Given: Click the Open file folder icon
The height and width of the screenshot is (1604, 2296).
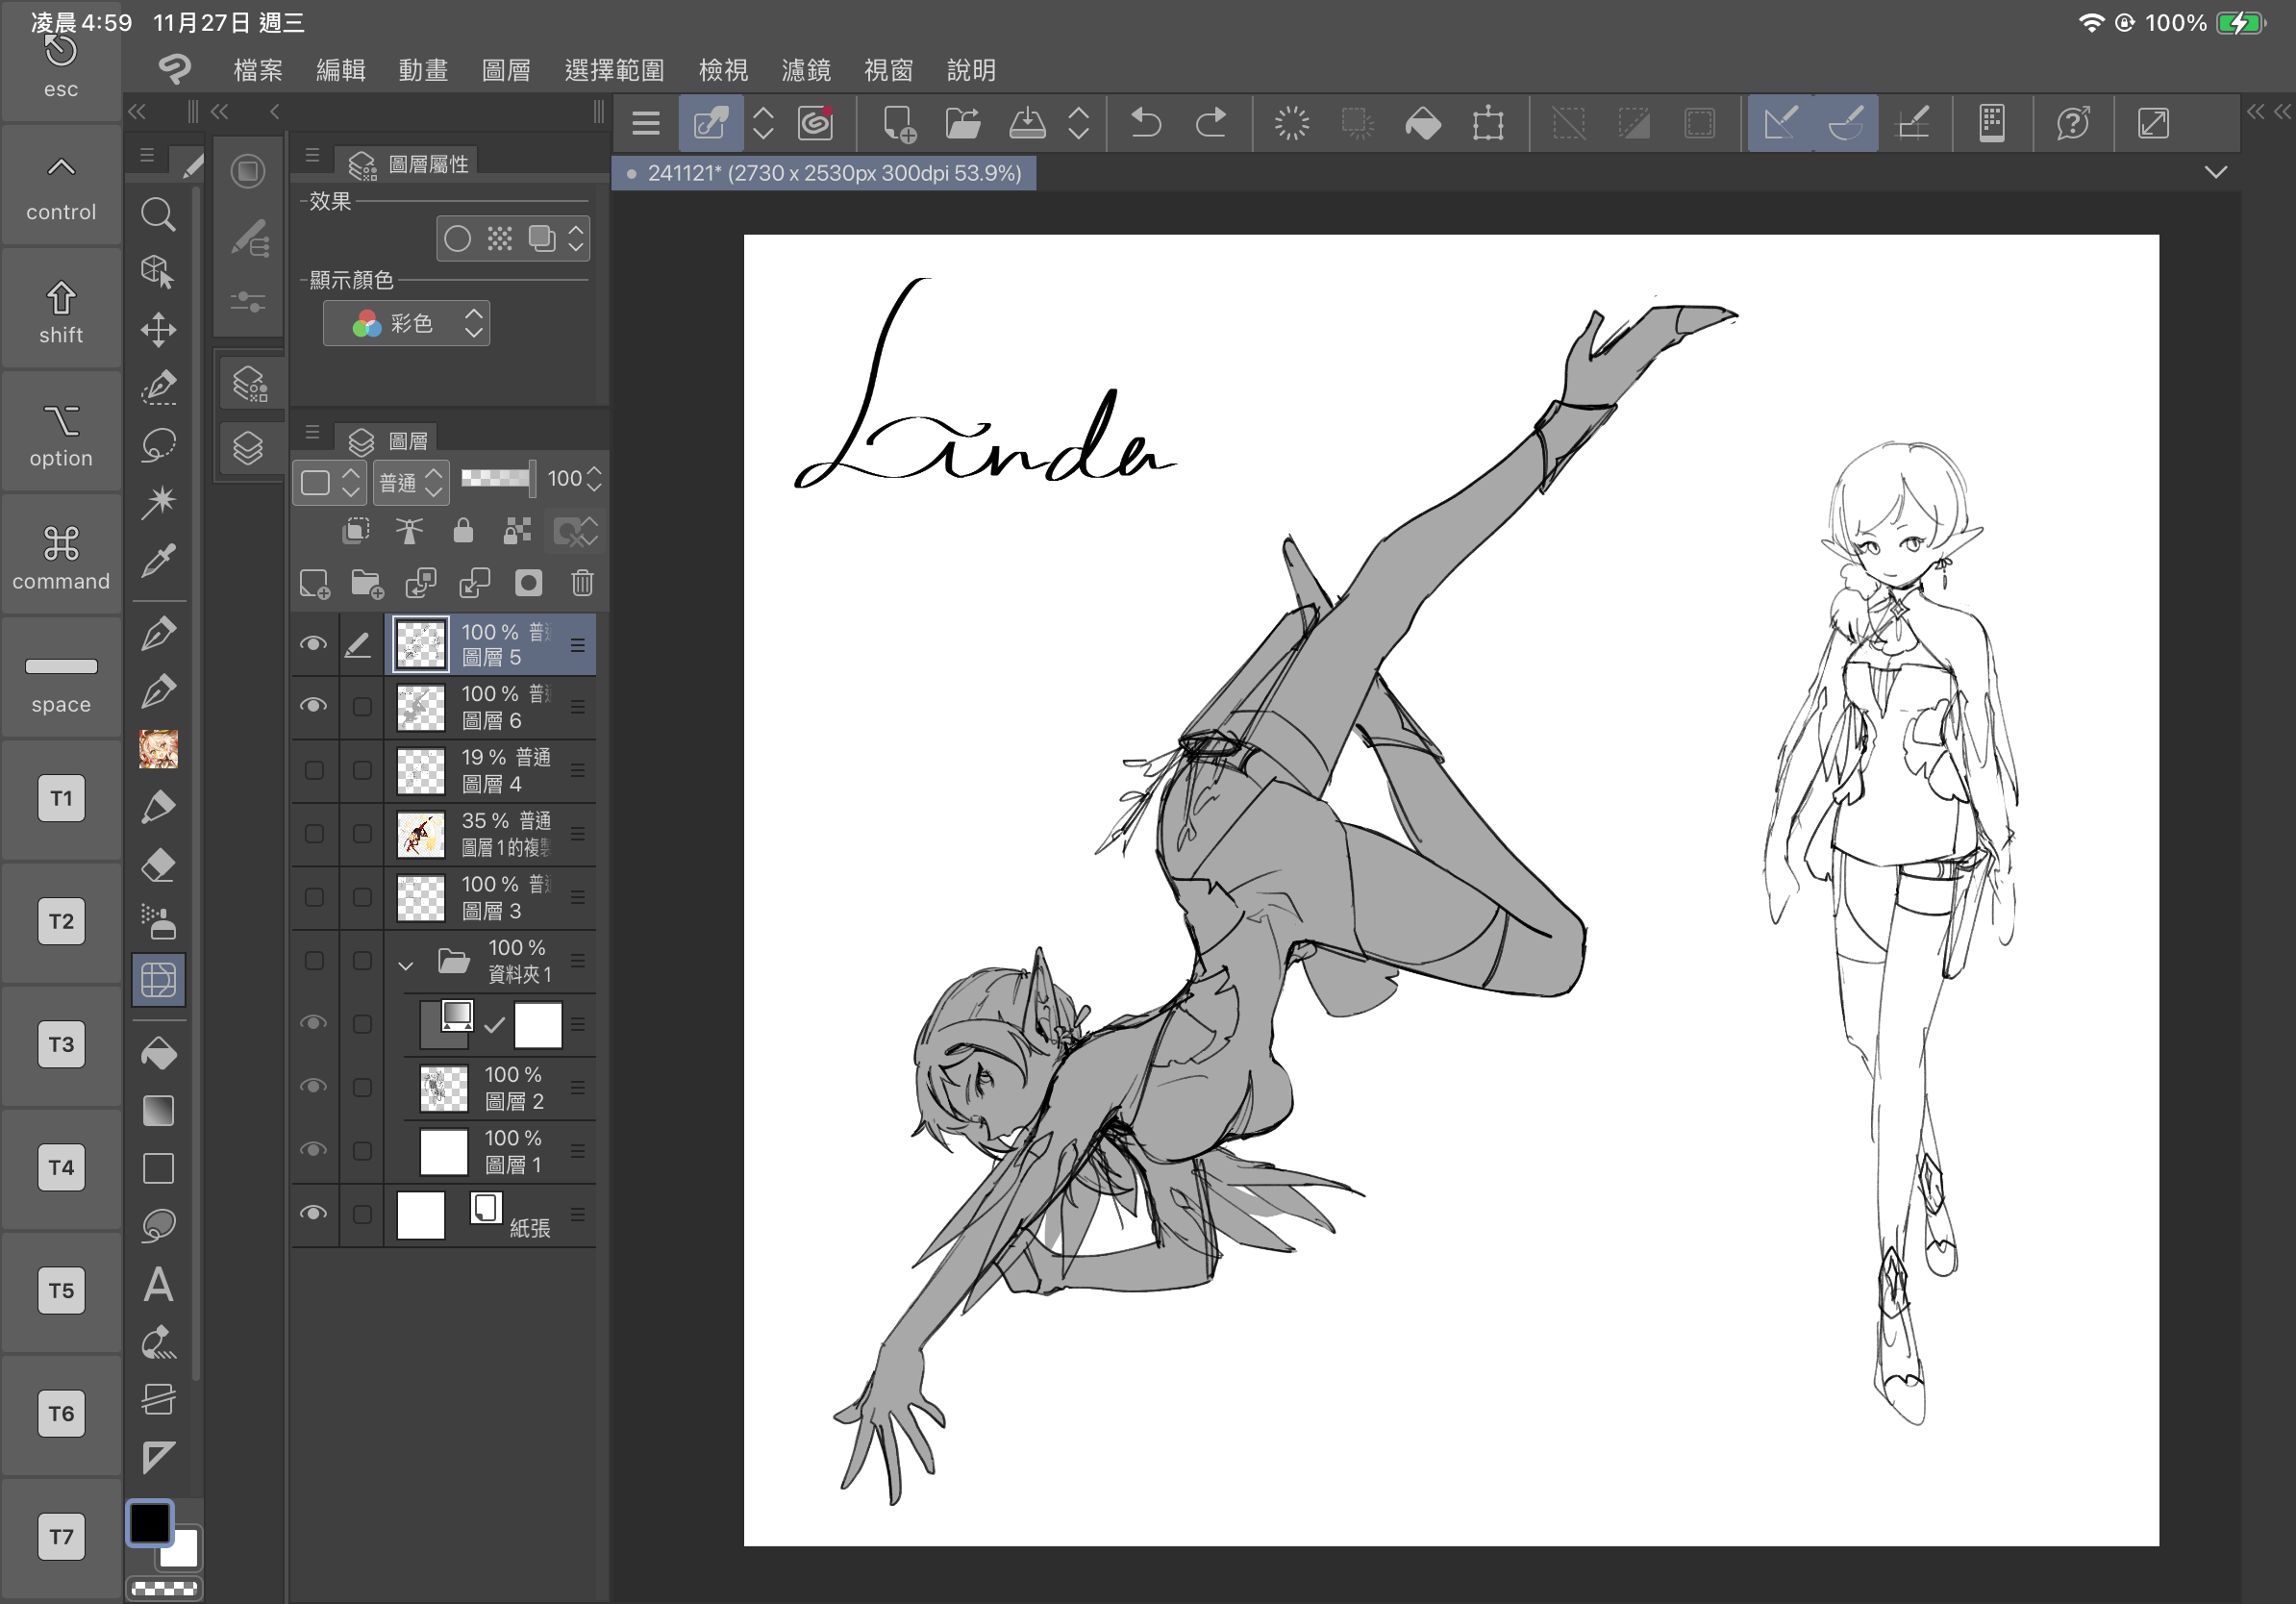Looking at the screenshot, I should coord(962,123).
